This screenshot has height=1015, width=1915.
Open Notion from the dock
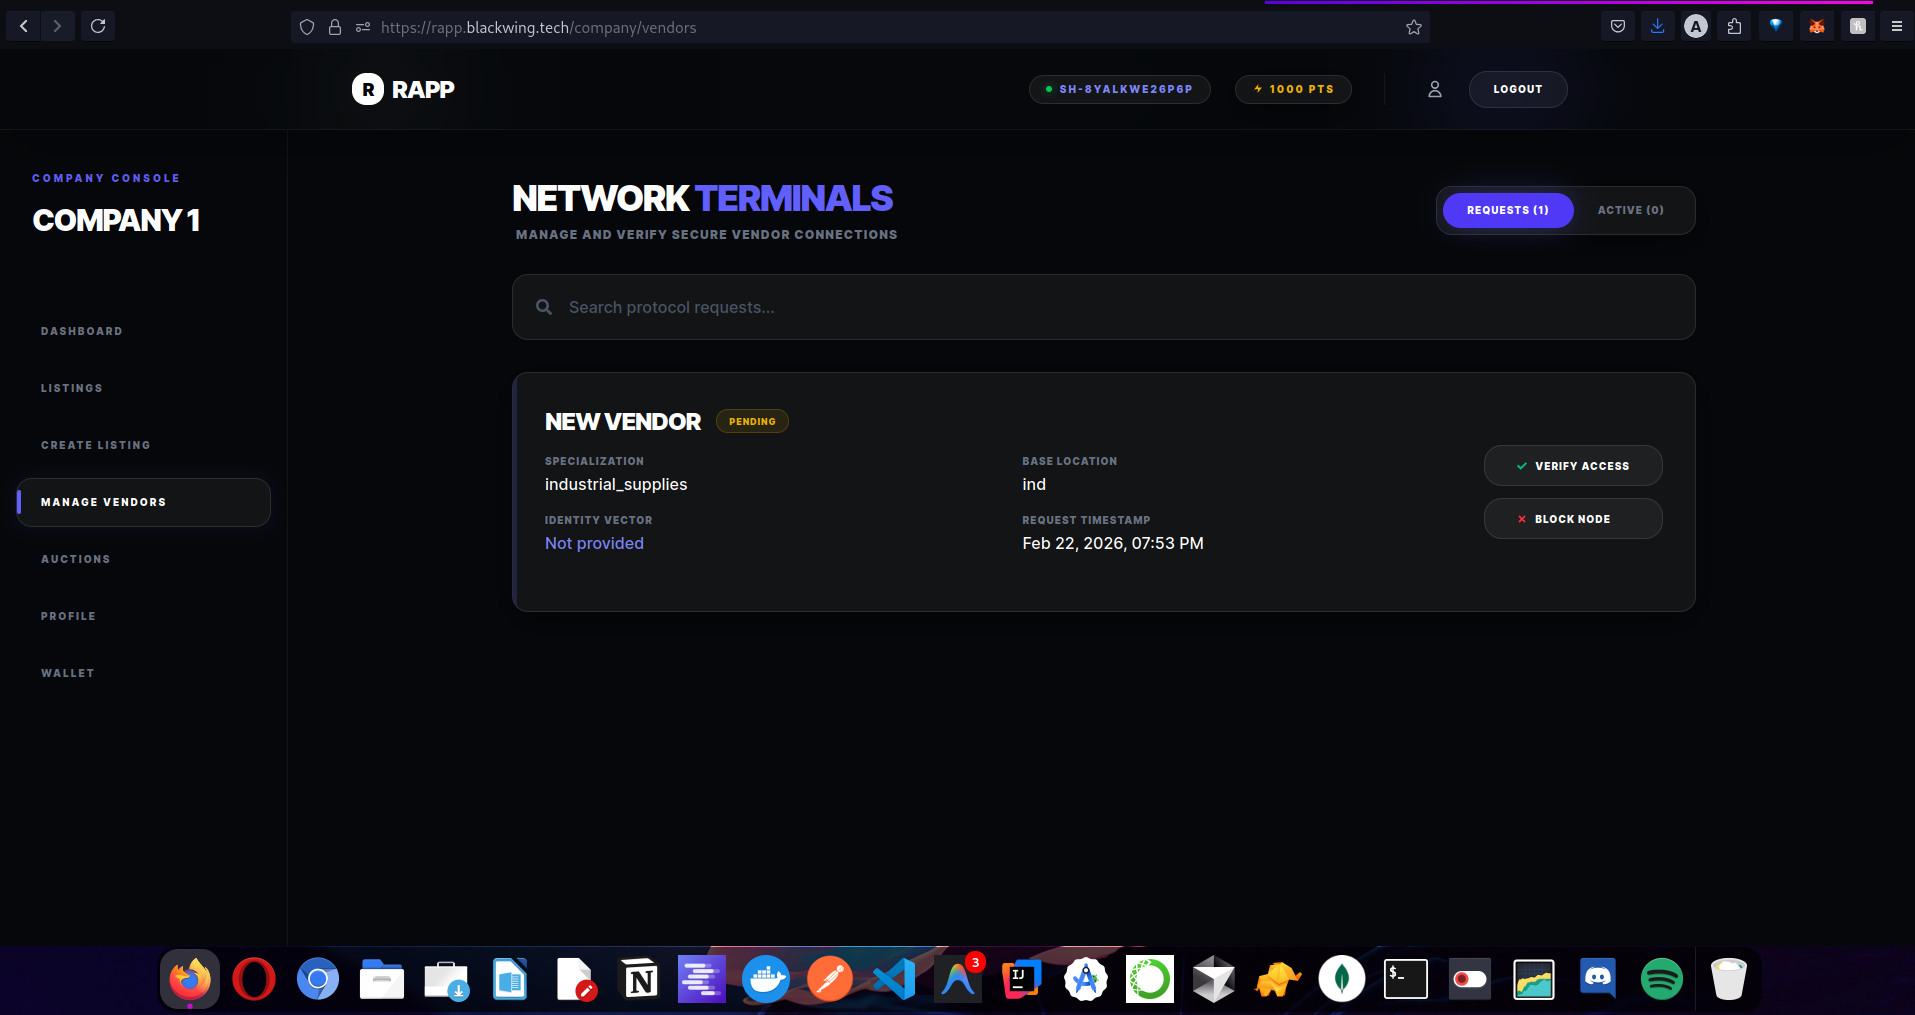638,979
